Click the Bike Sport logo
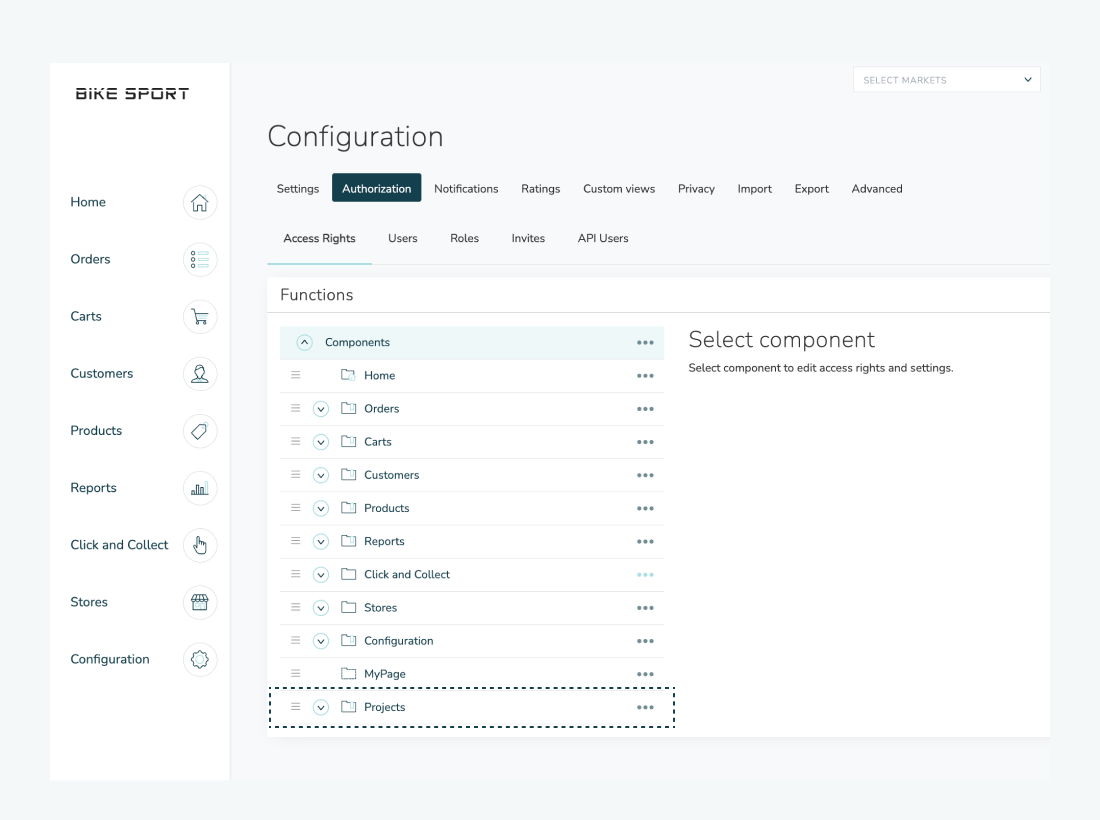 132,94
